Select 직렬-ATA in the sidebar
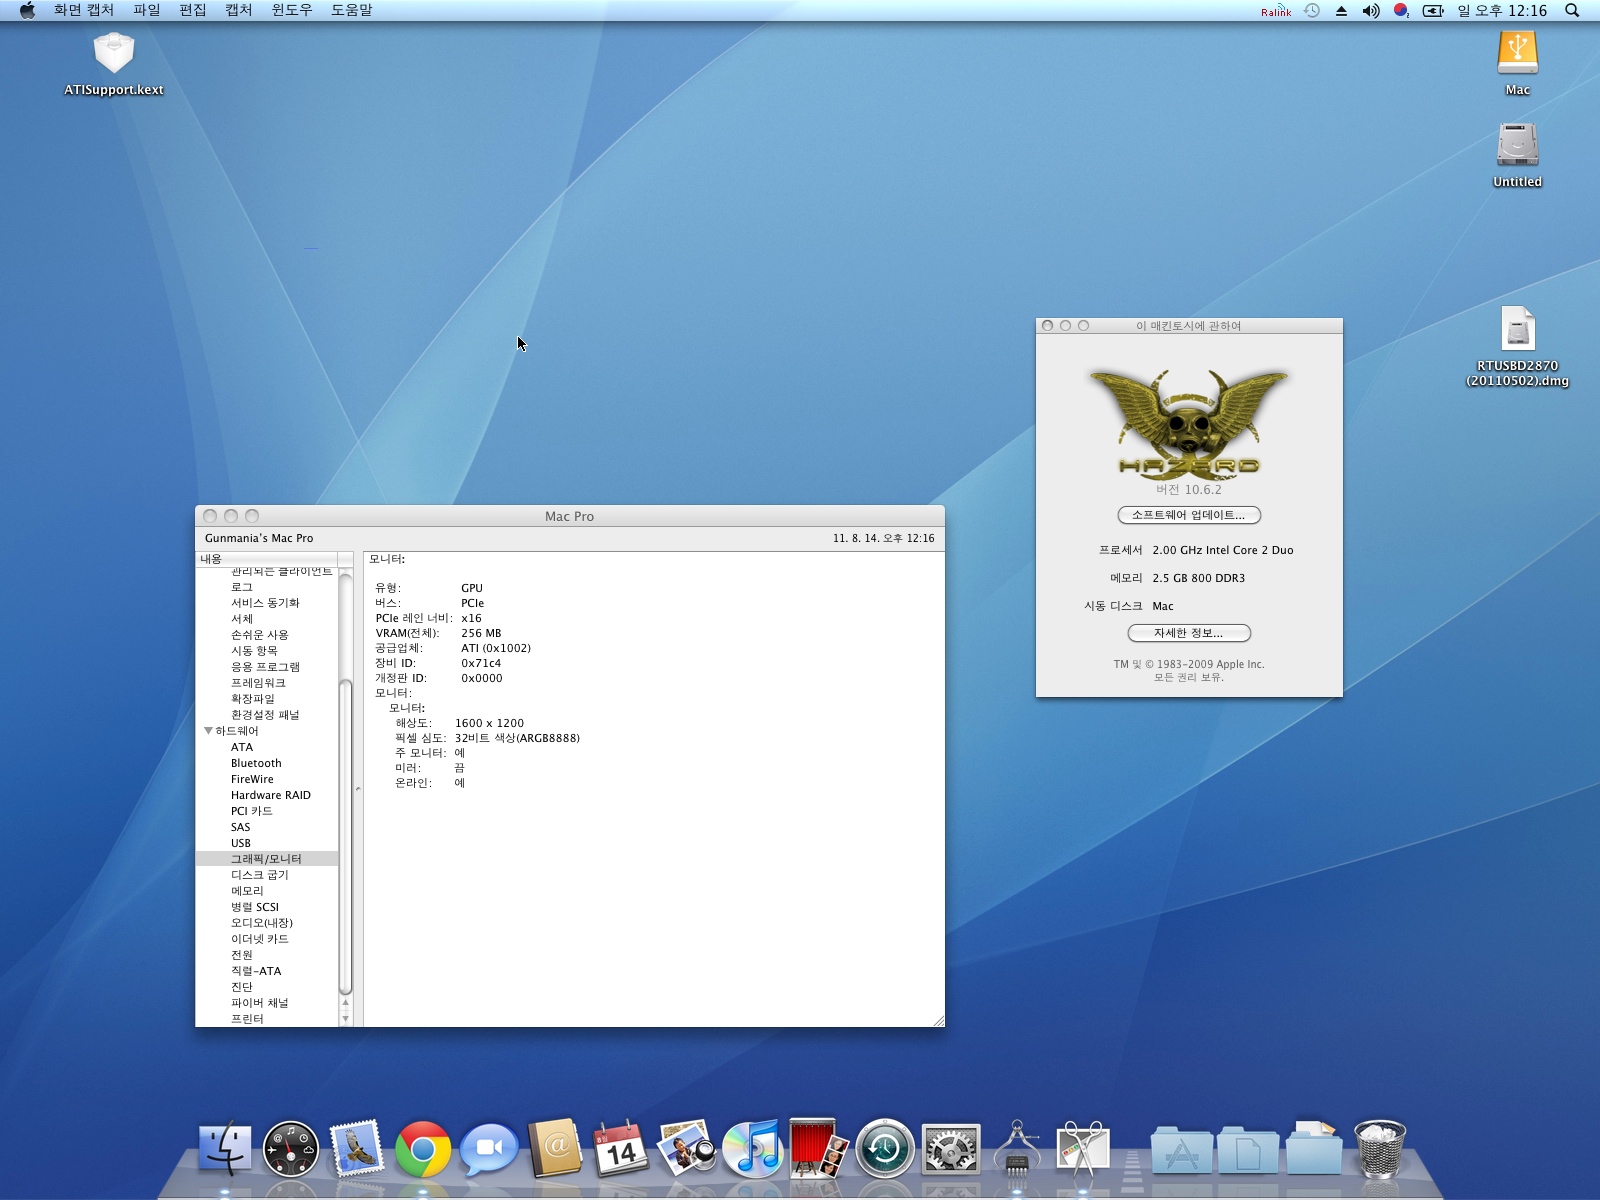Viewport: 1600px width, 1200px height. tap(256, 971)
